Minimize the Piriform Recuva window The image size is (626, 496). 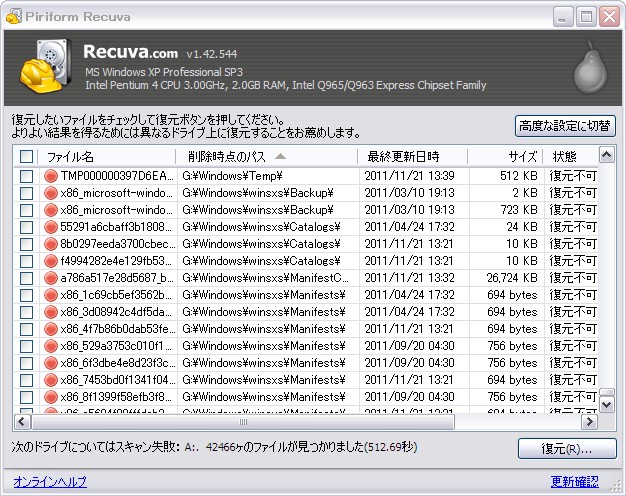click(563, 17)
